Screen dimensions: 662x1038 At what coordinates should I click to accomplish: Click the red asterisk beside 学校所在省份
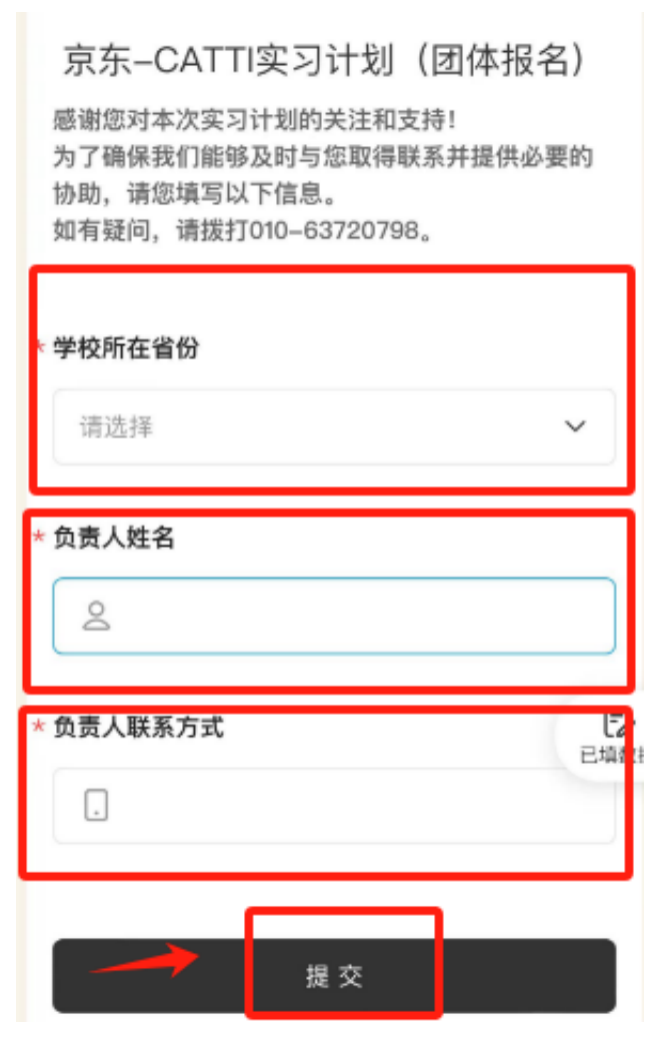(40, 346)
